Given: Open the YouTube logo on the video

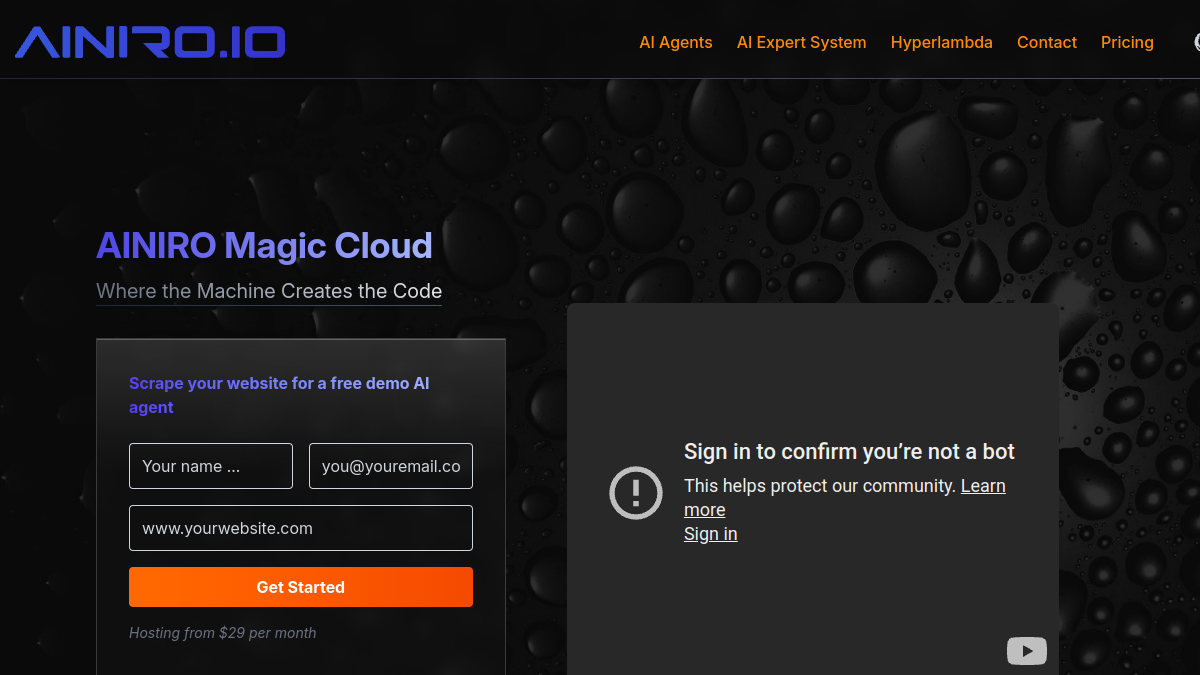Looking at the screenshot, I should pos(1026,651).
